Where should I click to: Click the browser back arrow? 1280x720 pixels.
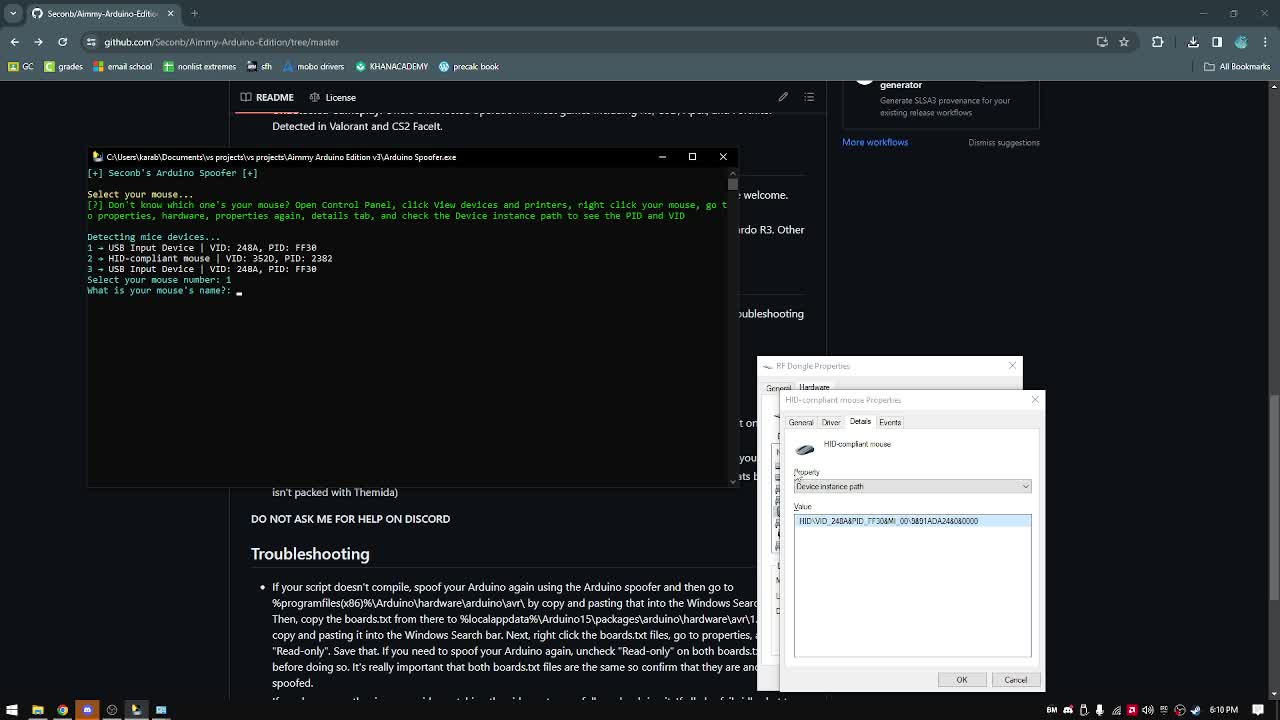14,42
